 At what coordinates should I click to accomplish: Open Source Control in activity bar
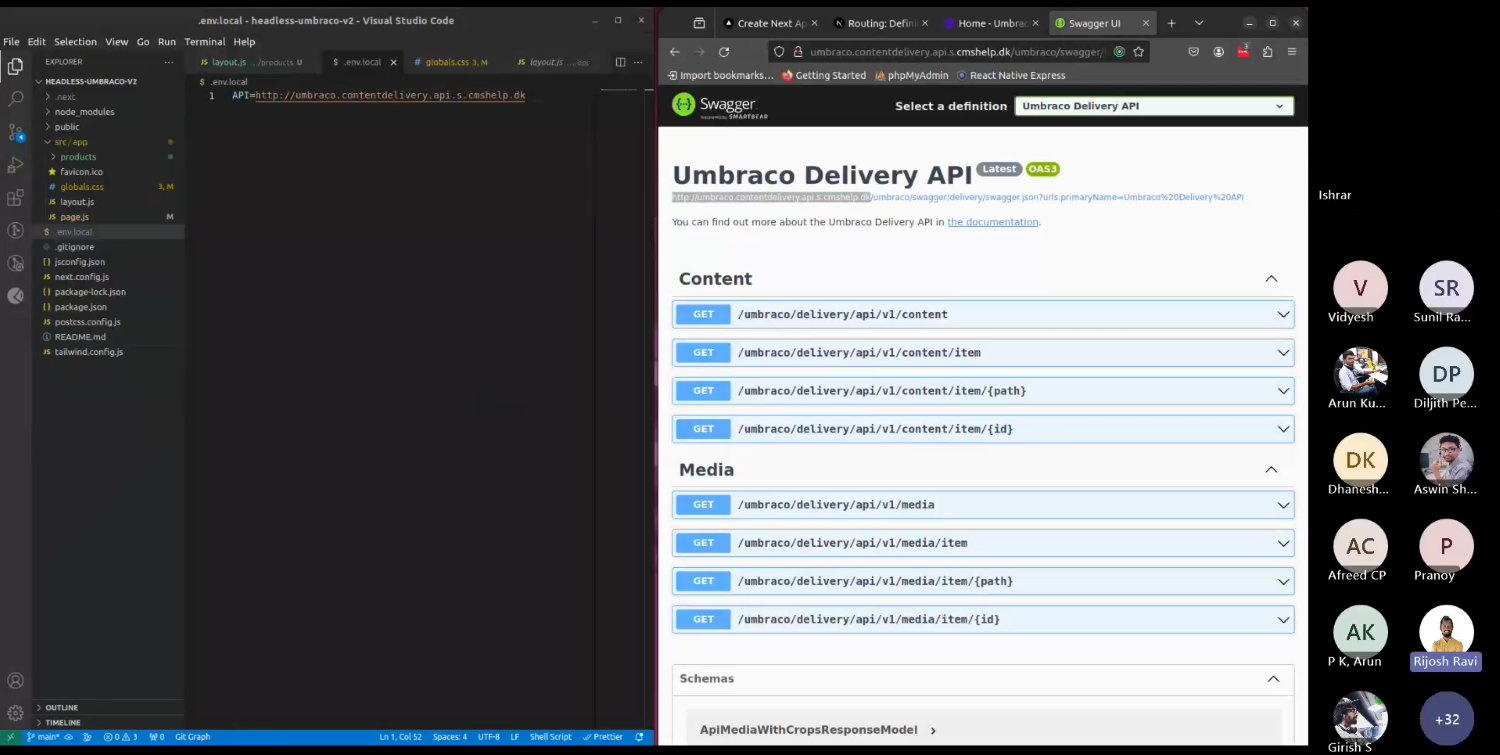click(x=15, y=132)
